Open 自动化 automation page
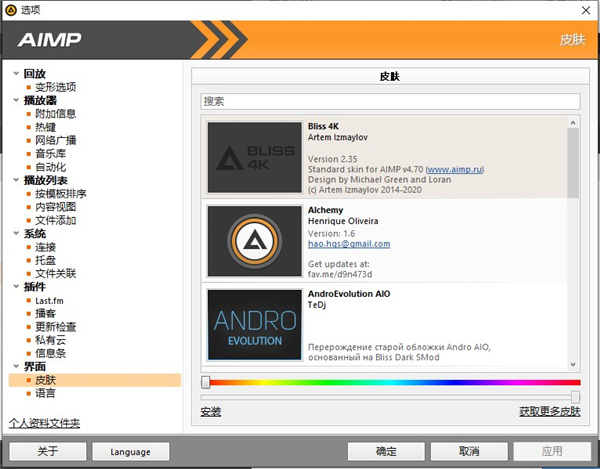The image size is (600, 469). click(51, 167)
